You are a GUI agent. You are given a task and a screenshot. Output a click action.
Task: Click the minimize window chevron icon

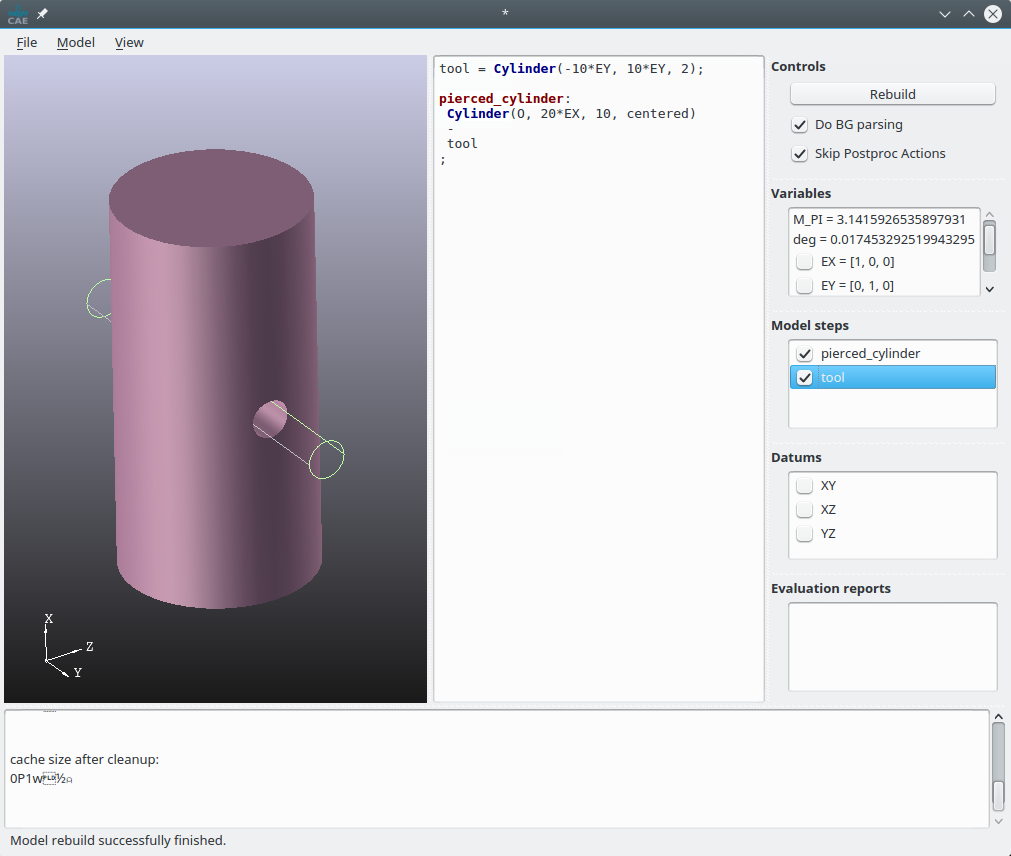point(945,14)
